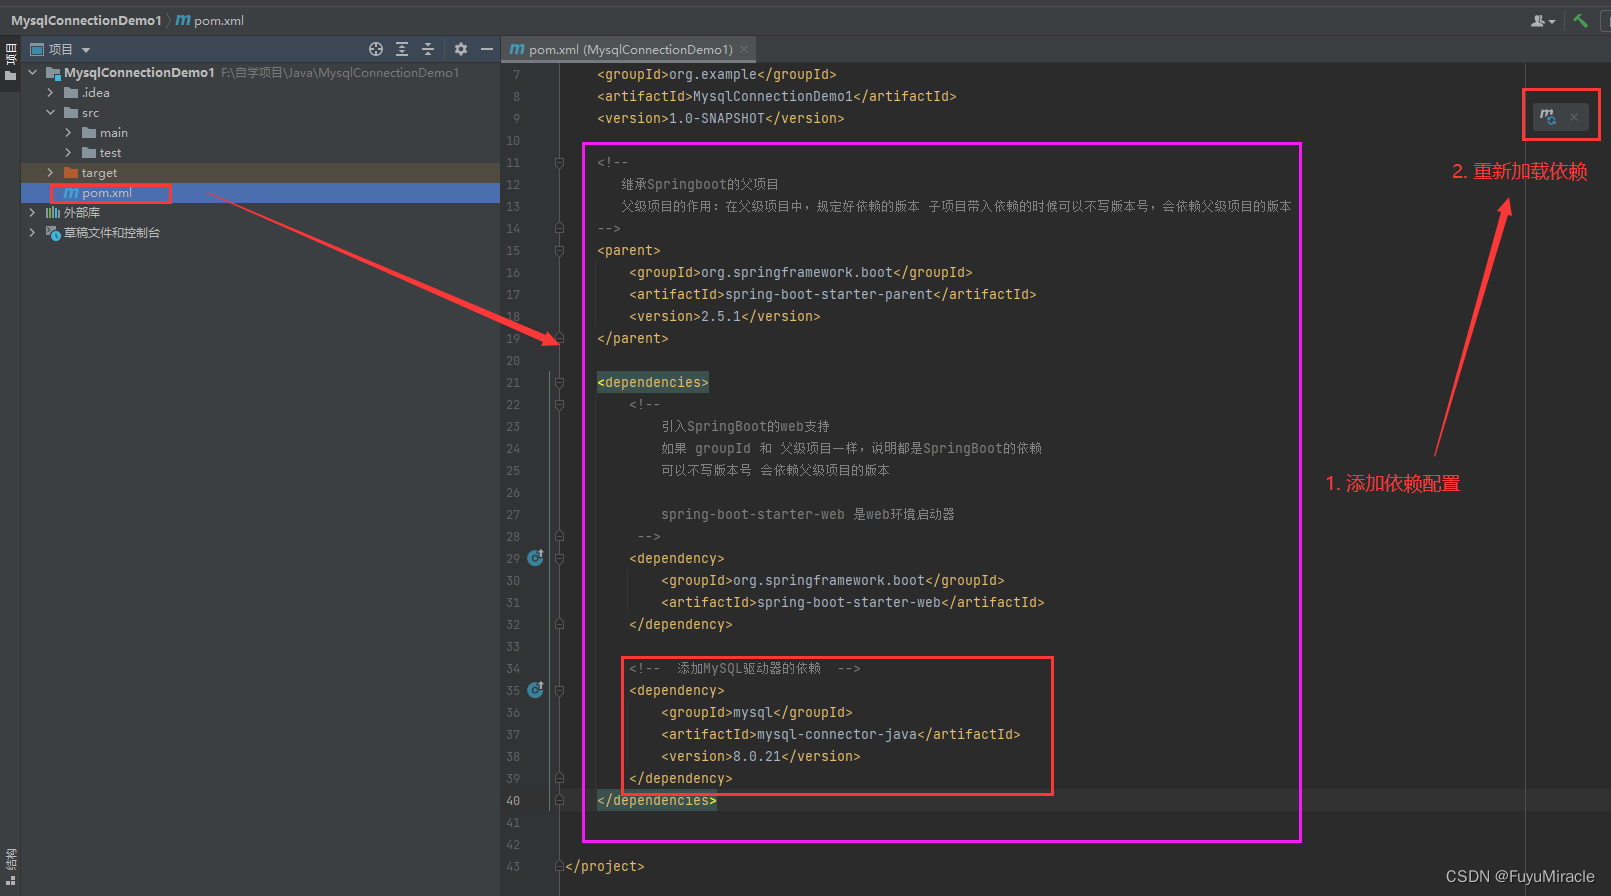
Task: Collapse the MysqlConnectionDemo1 project root node
Action: (33, 72)
